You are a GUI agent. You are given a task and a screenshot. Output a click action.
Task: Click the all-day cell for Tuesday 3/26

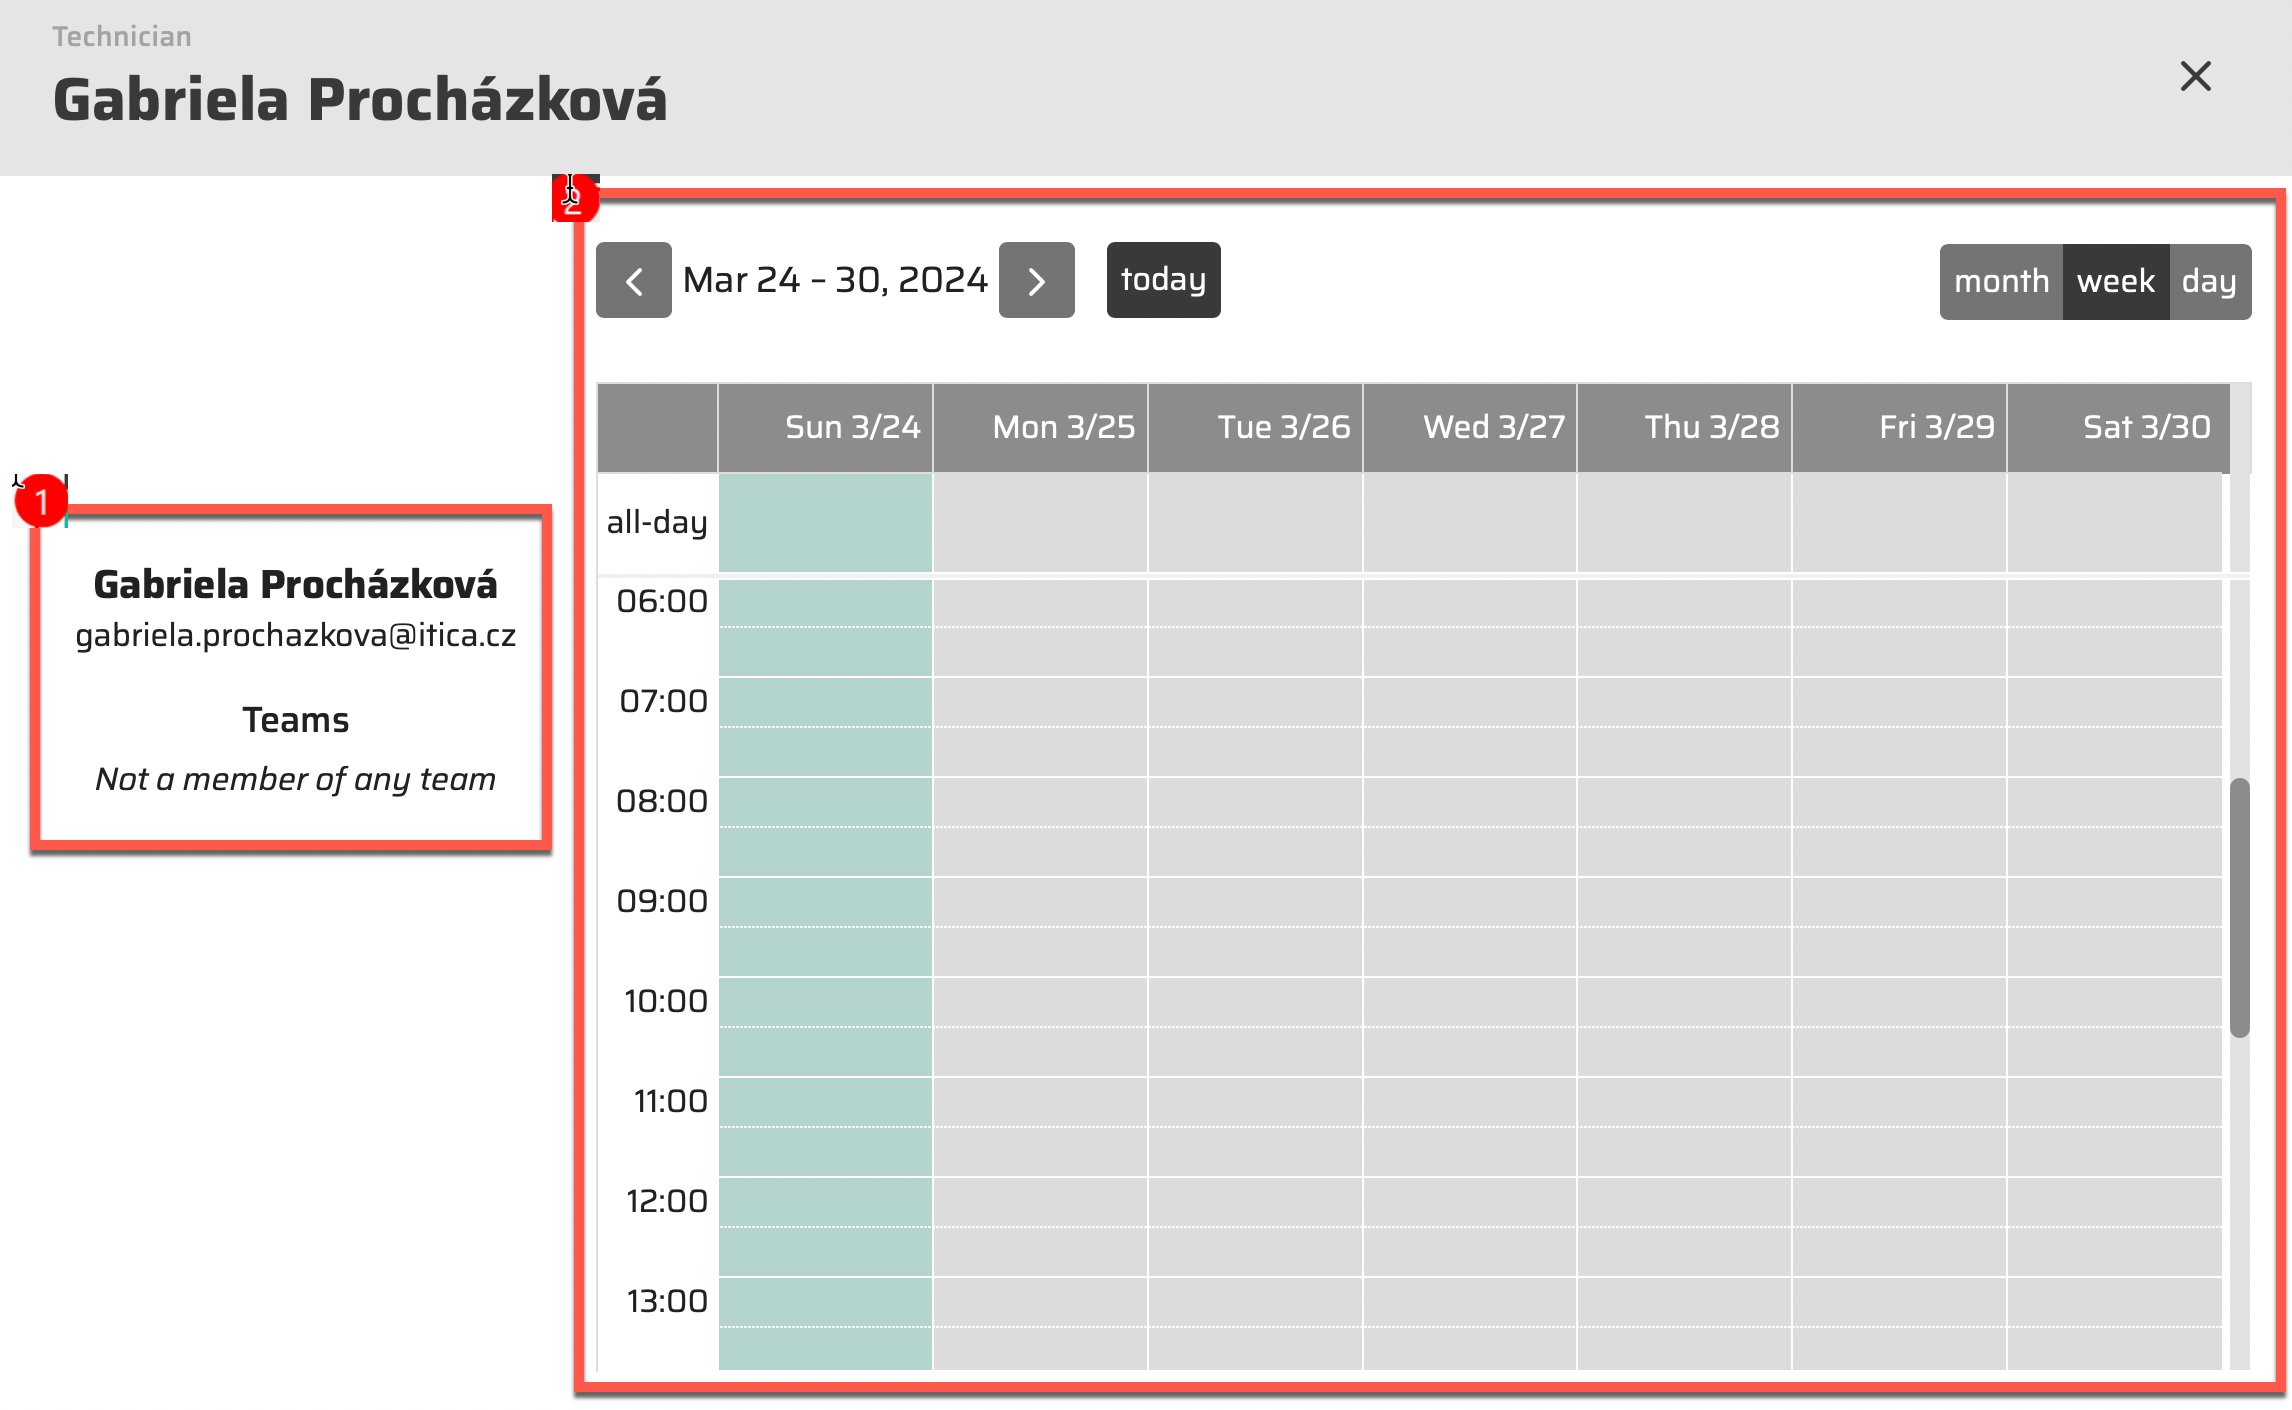[1255, 523]
